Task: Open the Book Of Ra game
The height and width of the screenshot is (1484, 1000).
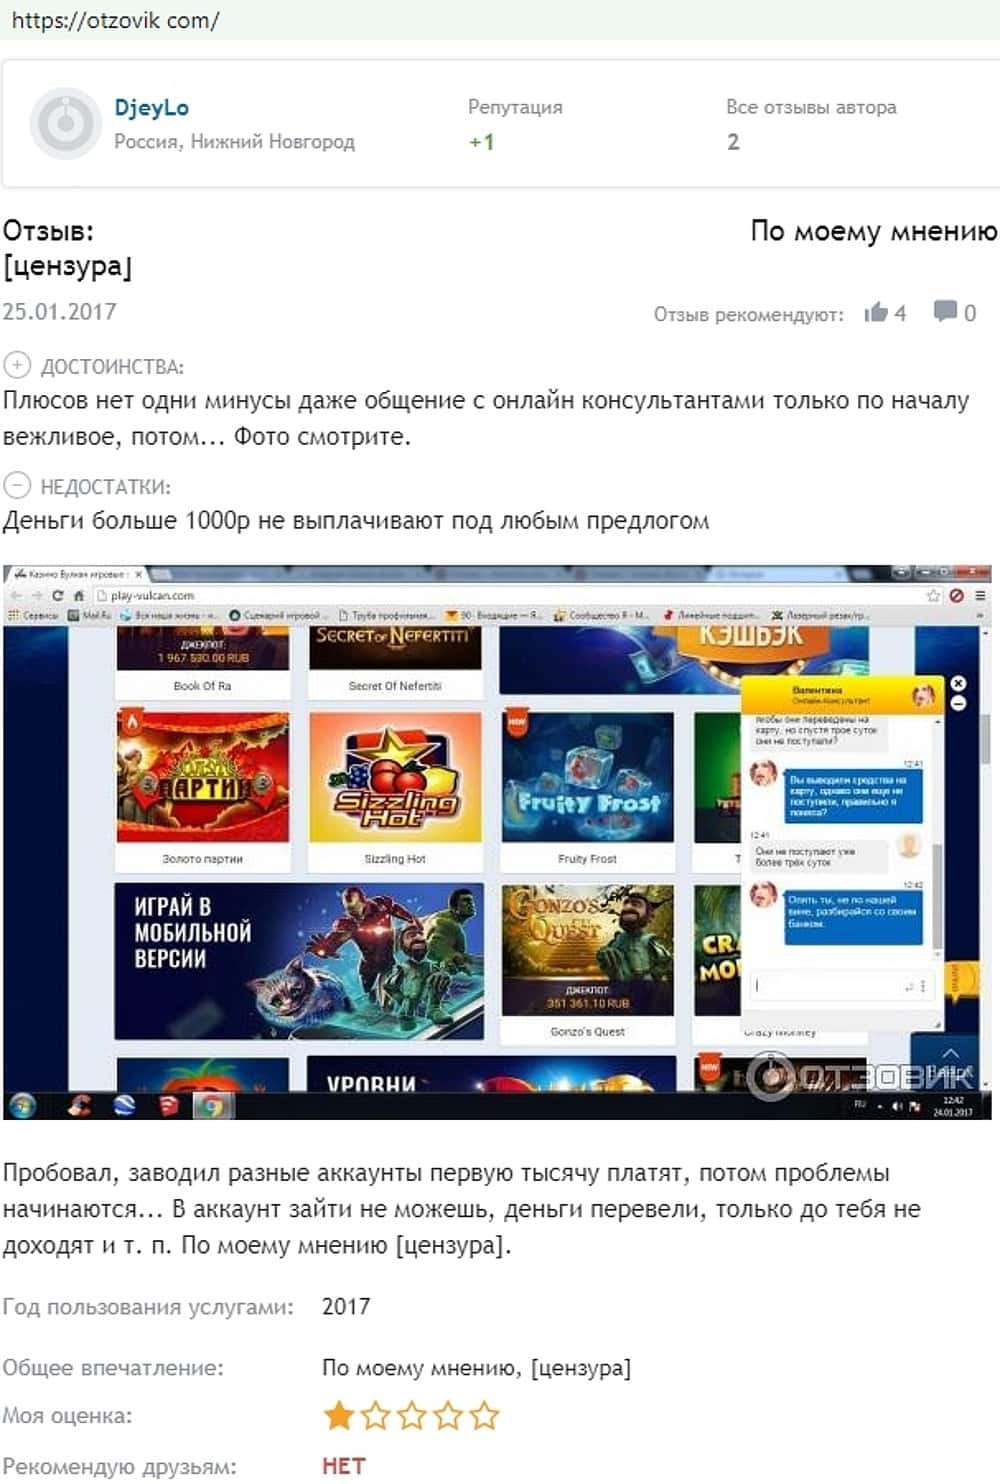Action: (202, 662)
